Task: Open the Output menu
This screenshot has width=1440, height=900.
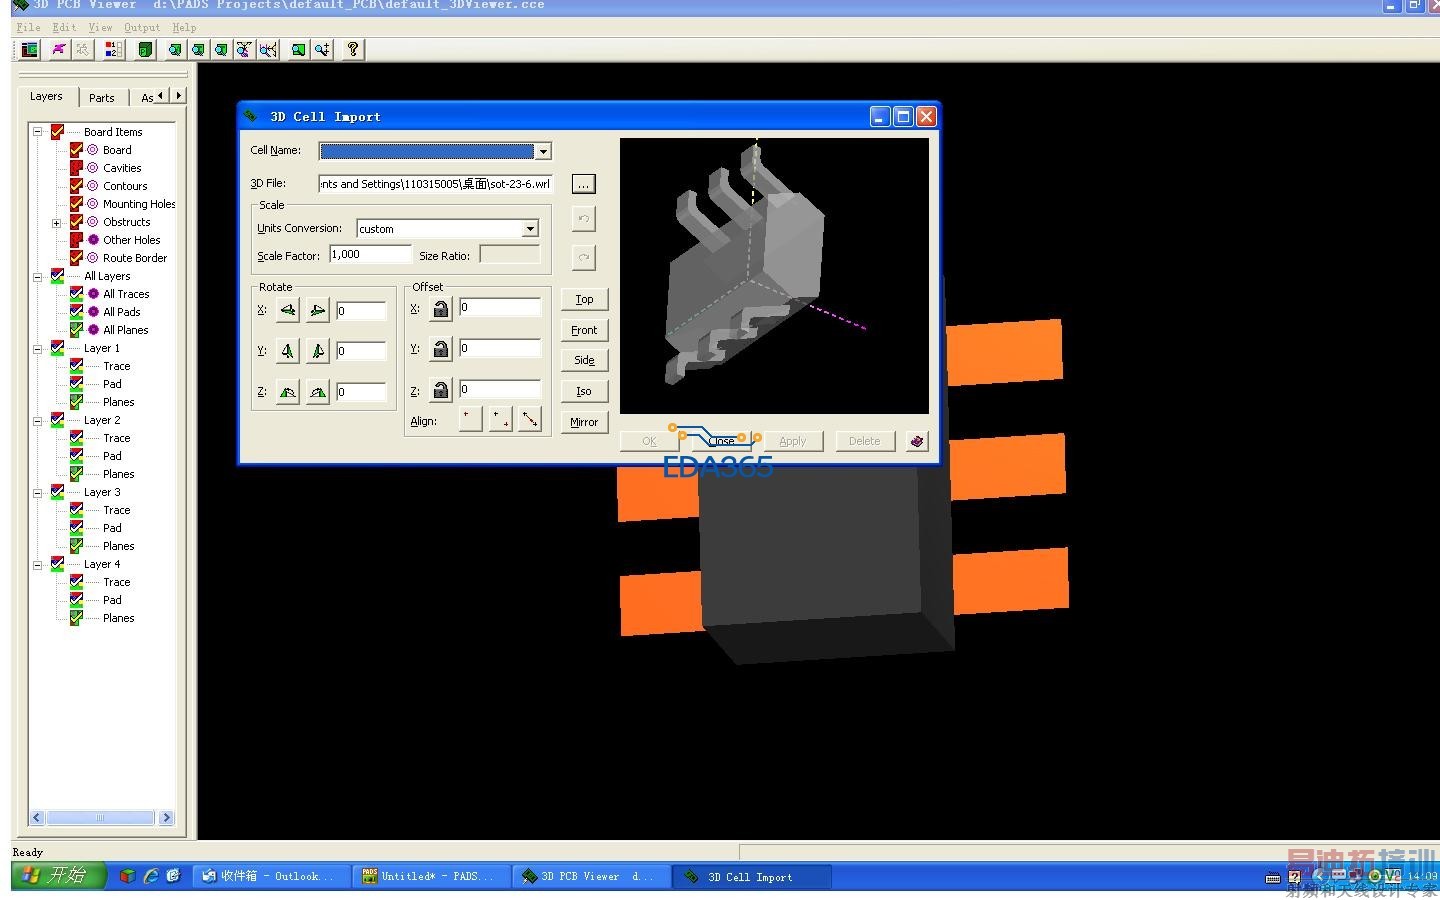Action: point(142,27)
